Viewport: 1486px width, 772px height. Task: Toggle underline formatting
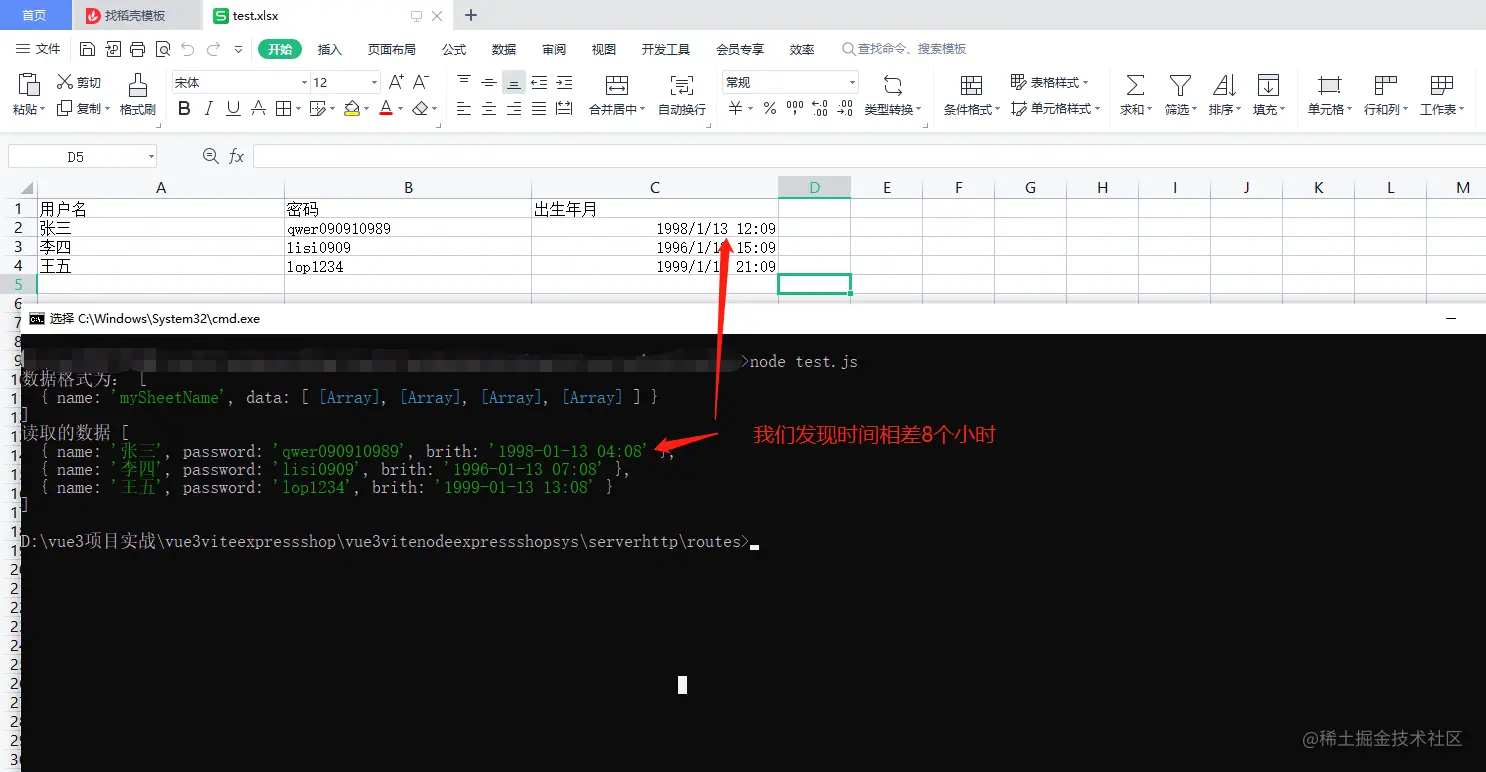(231, 109)
